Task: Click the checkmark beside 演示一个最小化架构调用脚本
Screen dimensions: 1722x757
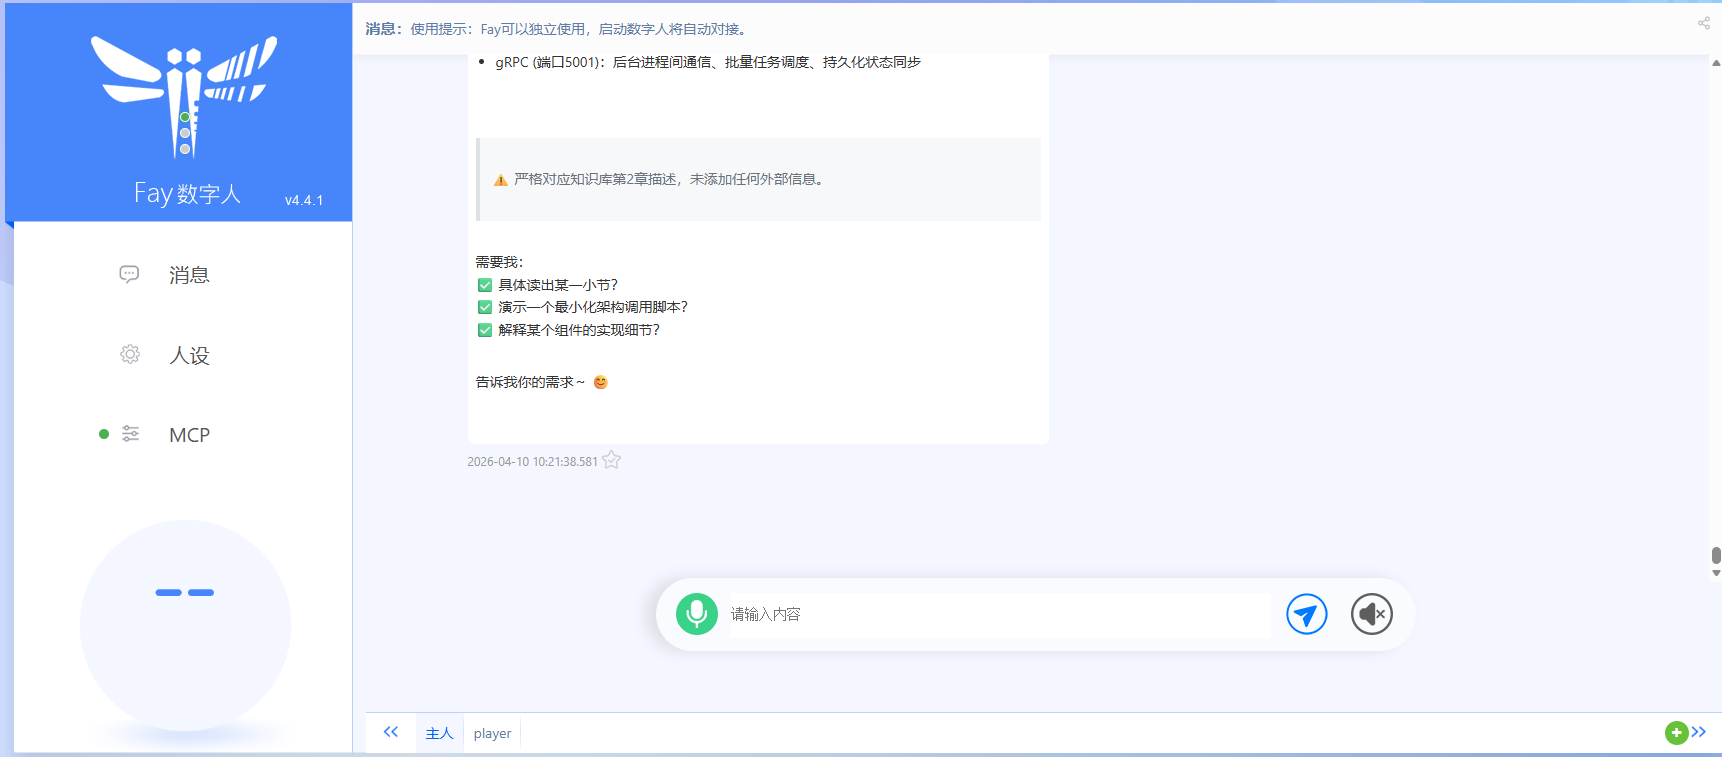Action: [485, 307]
